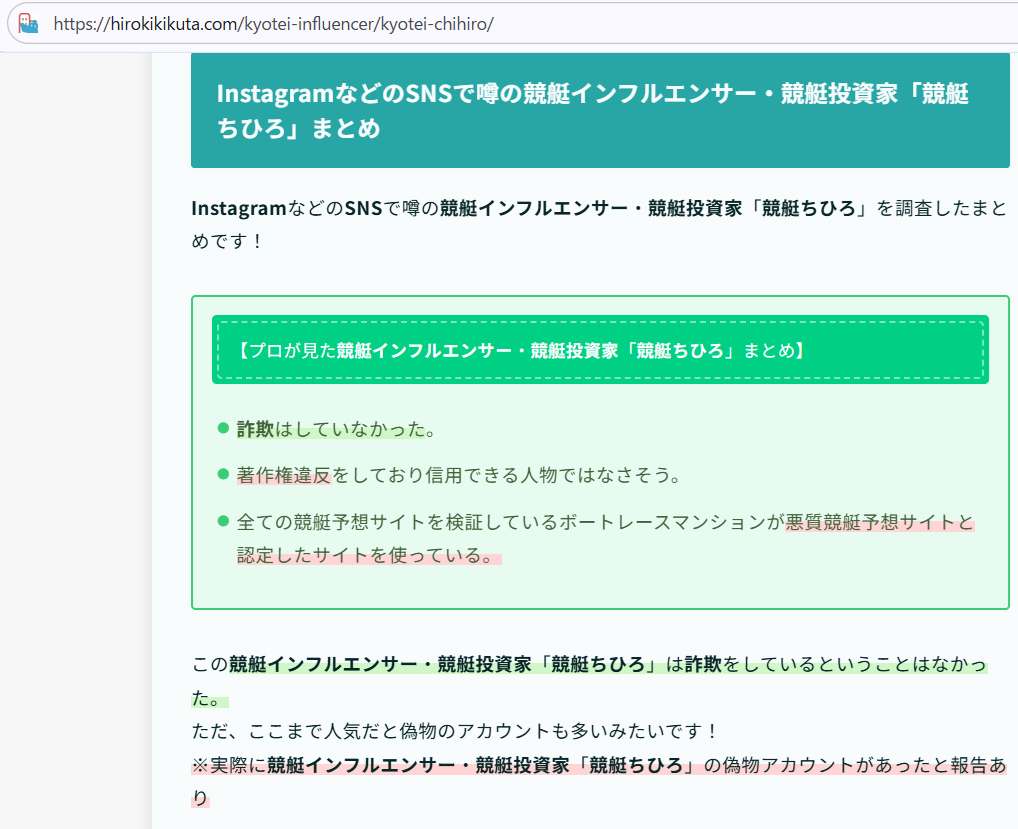Click the ただ、ここまで人気だと sentence
This screenshot has width=1018, height=829.
pos(454,731)
